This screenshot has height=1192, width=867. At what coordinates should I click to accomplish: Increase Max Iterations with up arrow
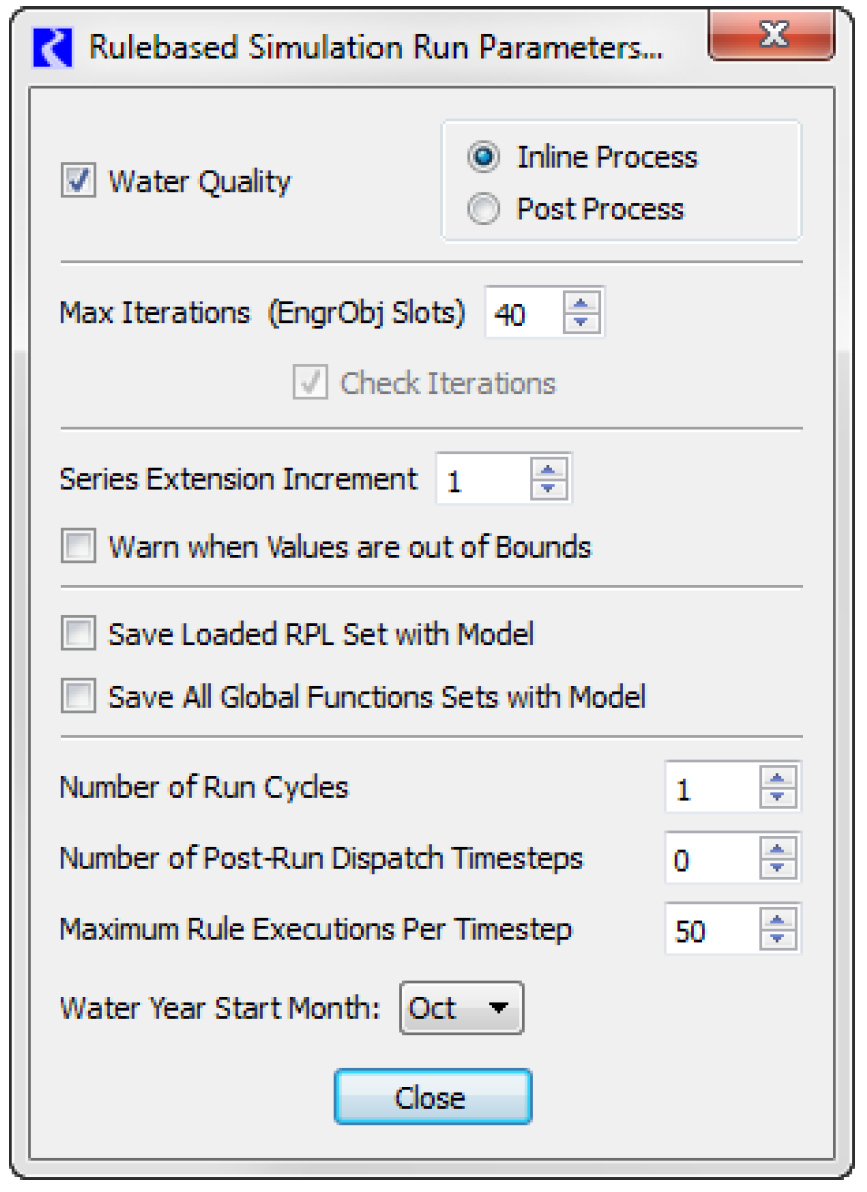[x=581, y=303]
